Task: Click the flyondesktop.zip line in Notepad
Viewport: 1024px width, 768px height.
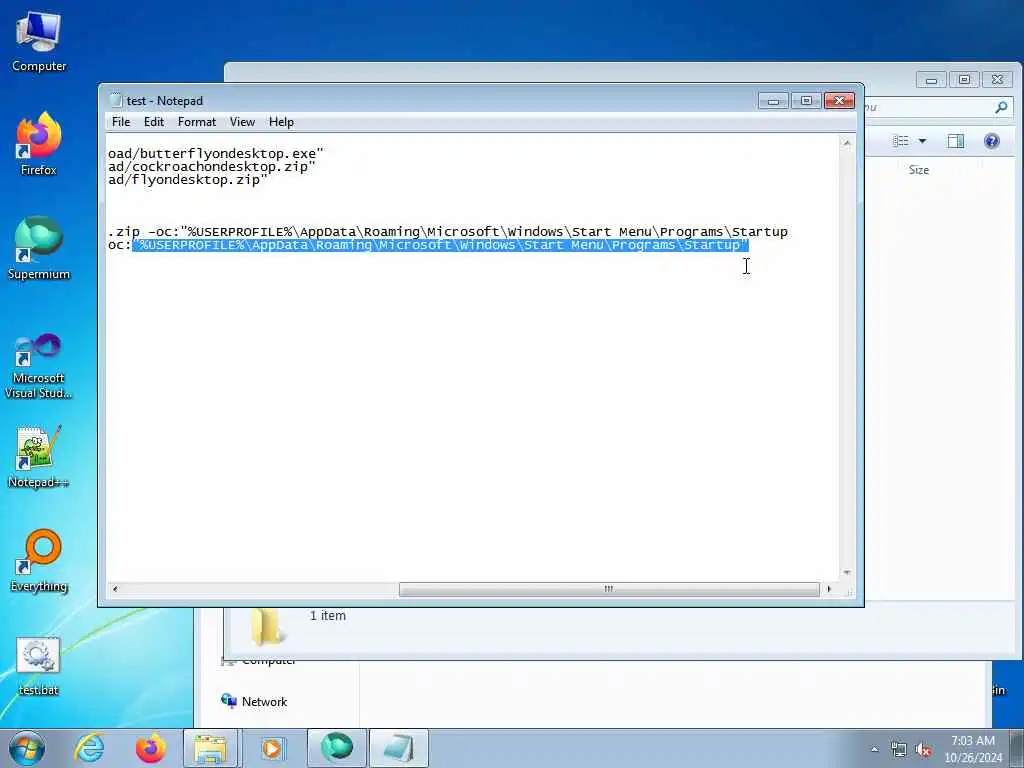Action: coord(187,180)
